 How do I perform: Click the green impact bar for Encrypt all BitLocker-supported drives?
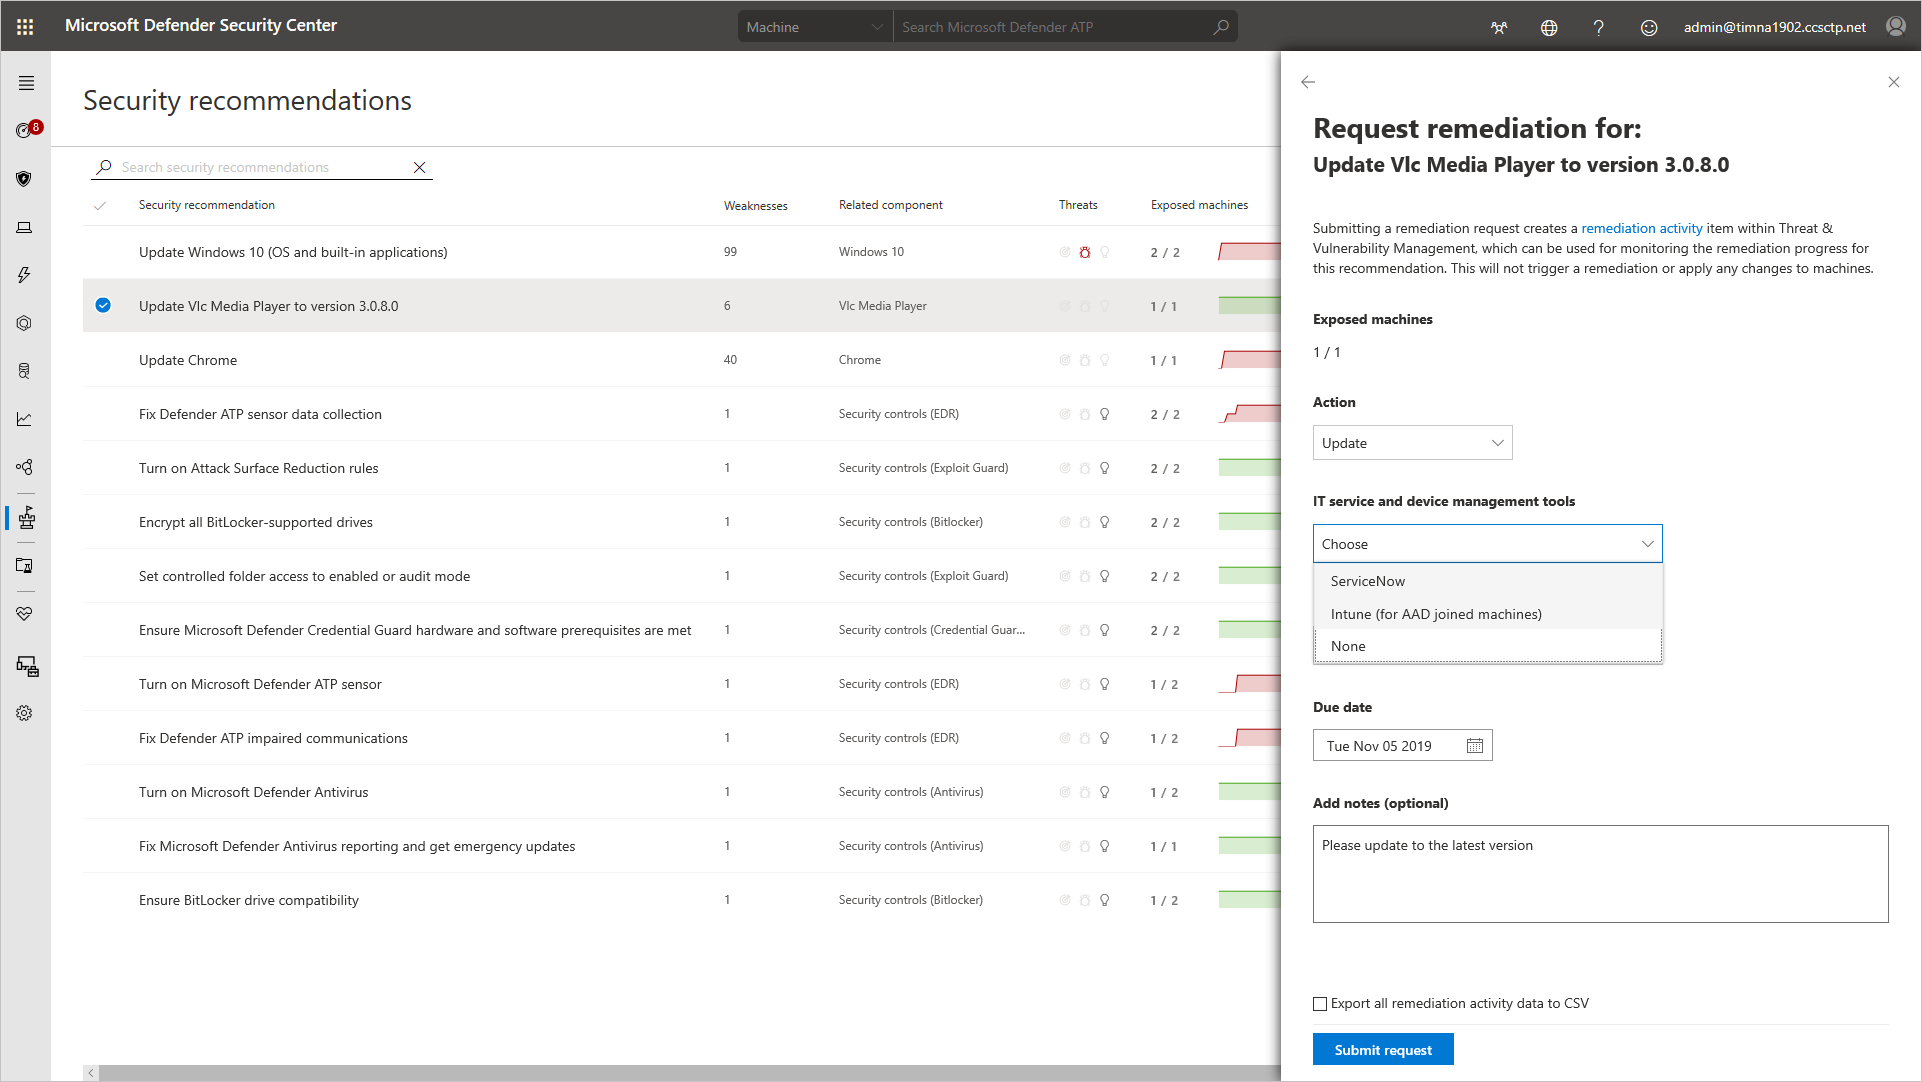[x=1250, y=521]
